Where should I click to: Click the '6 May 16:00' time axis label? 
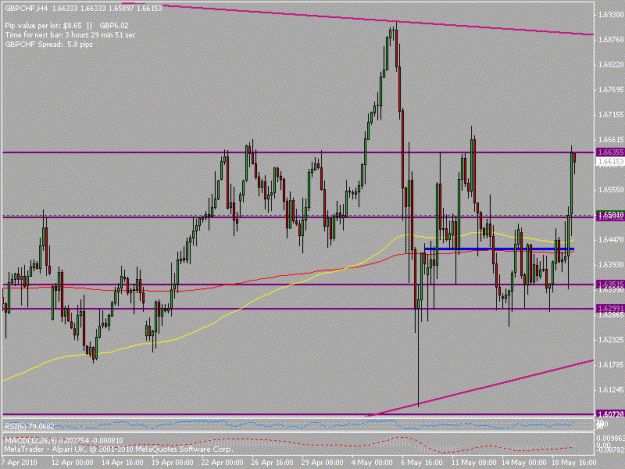point(422,463)
